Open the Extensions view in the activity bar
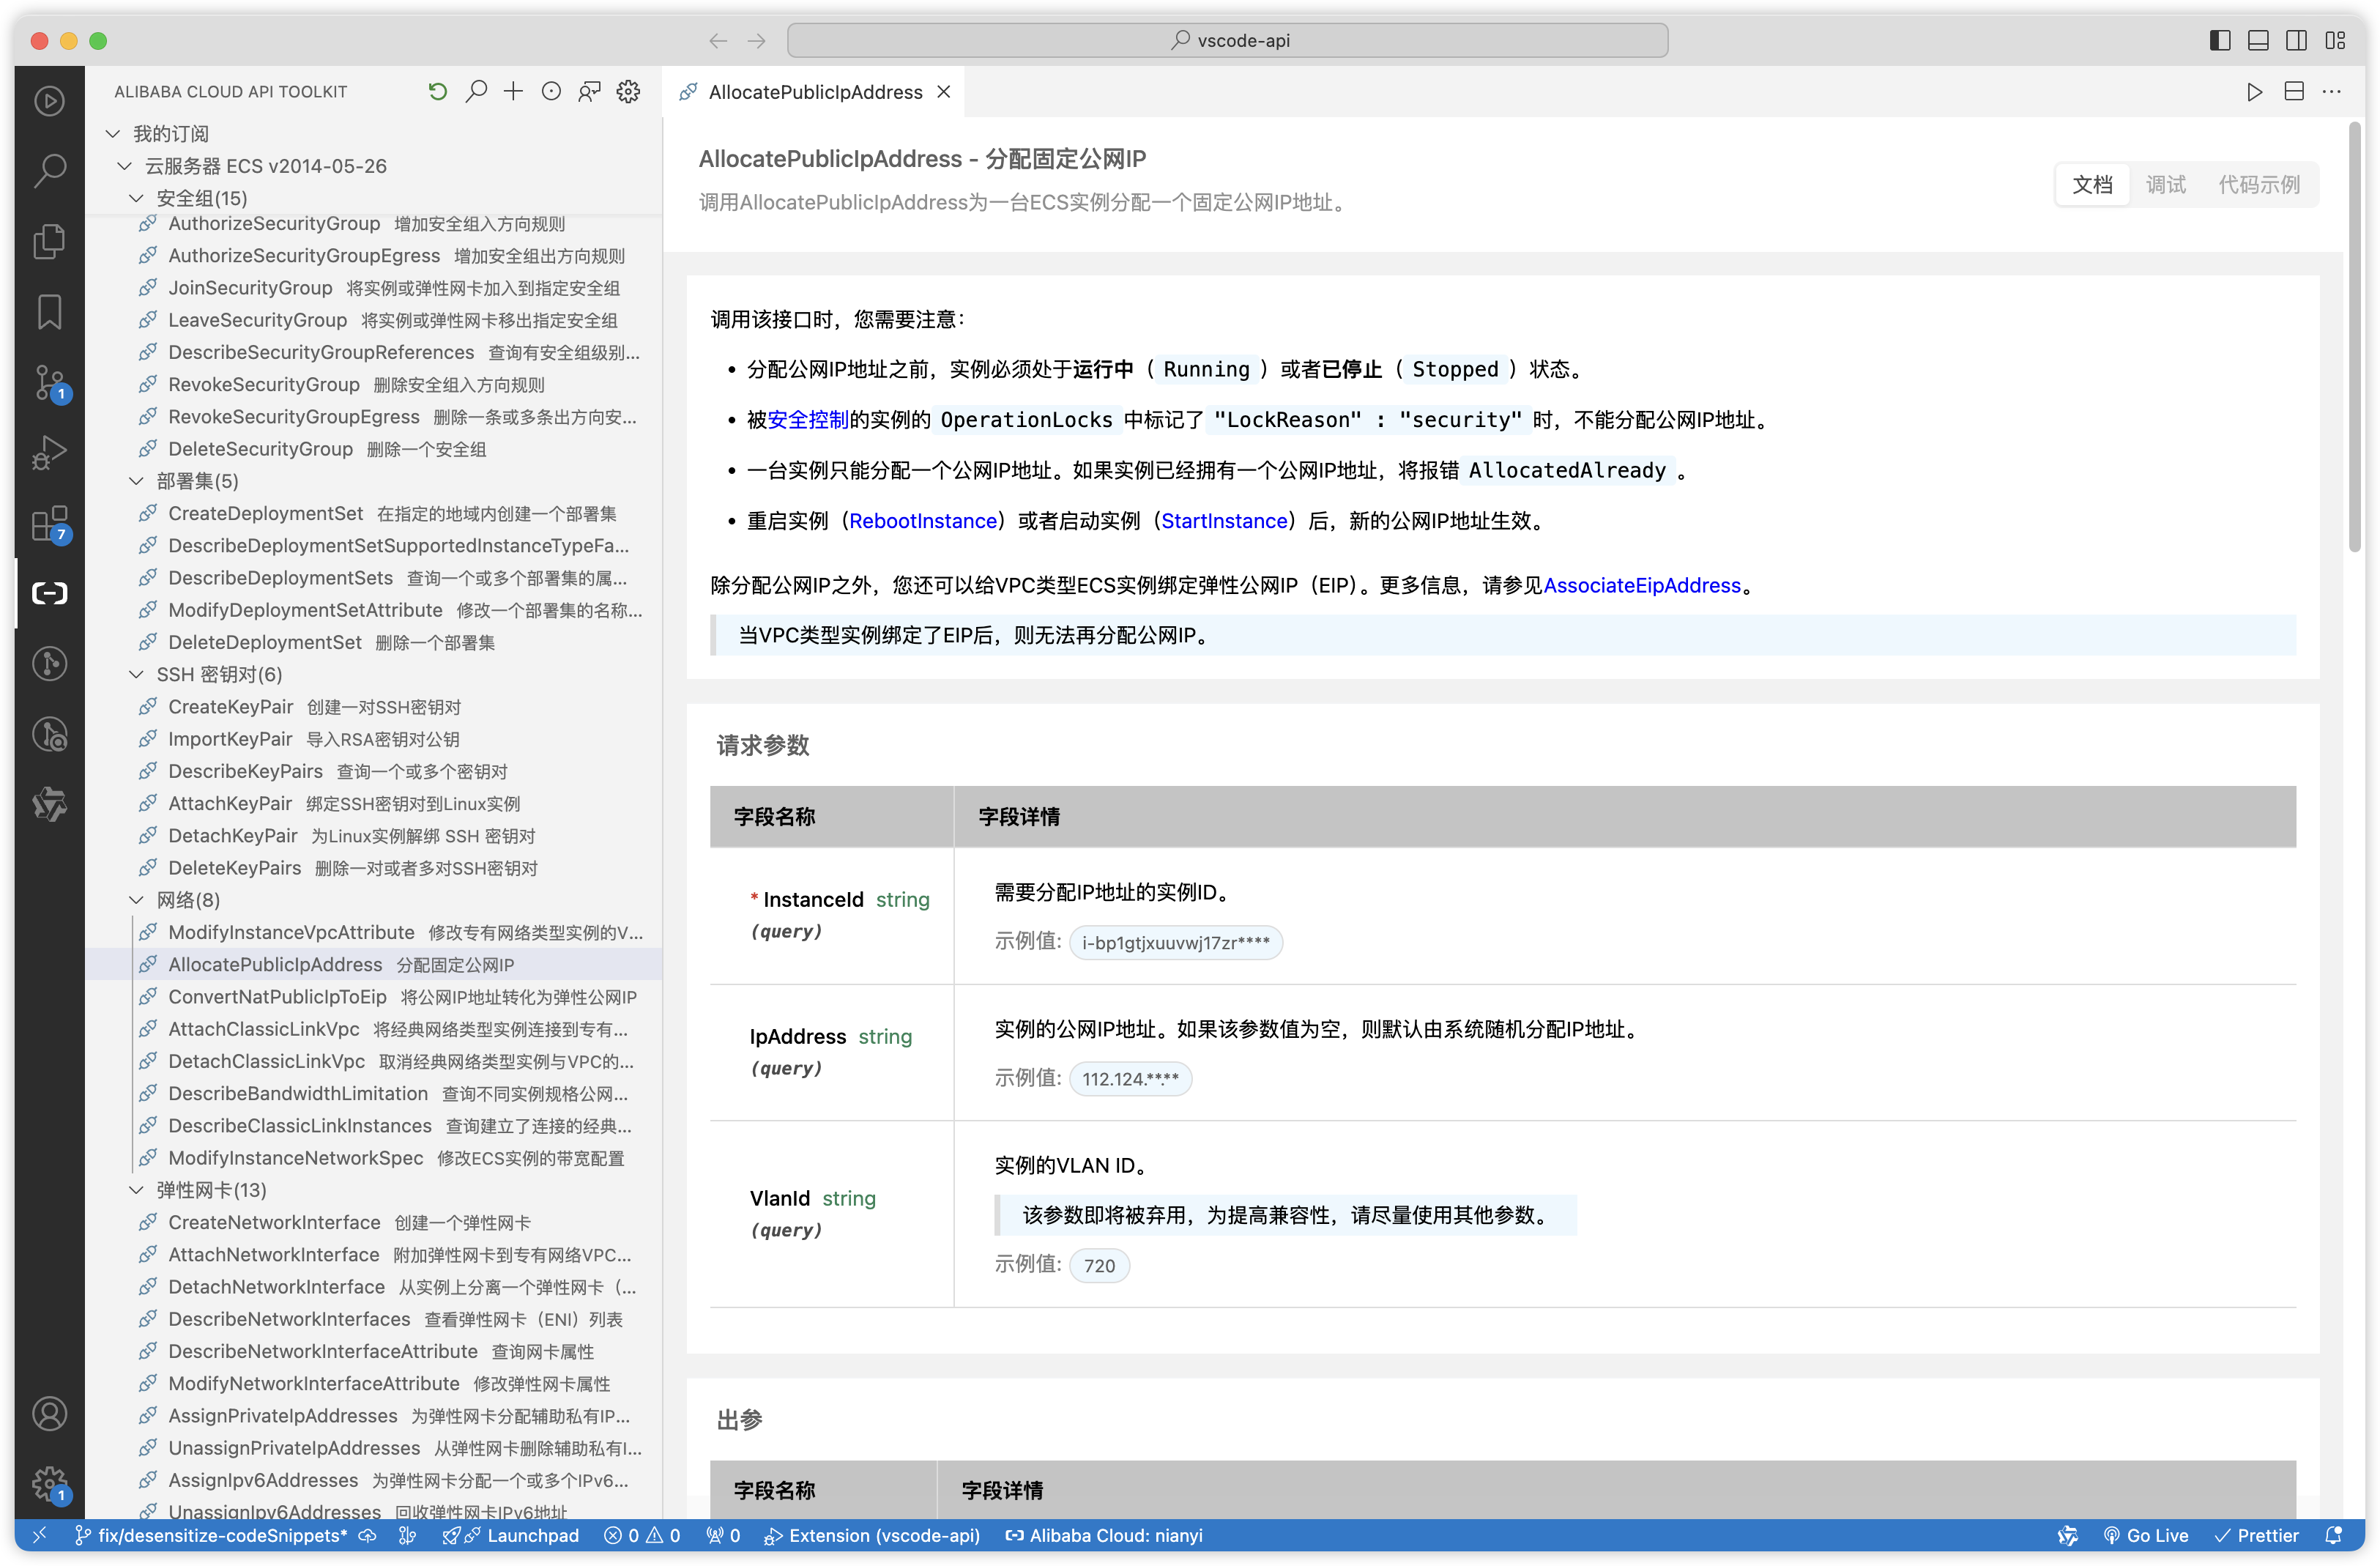The height and width of the screenshot is (1566, 2380). [x=49, y=523]
